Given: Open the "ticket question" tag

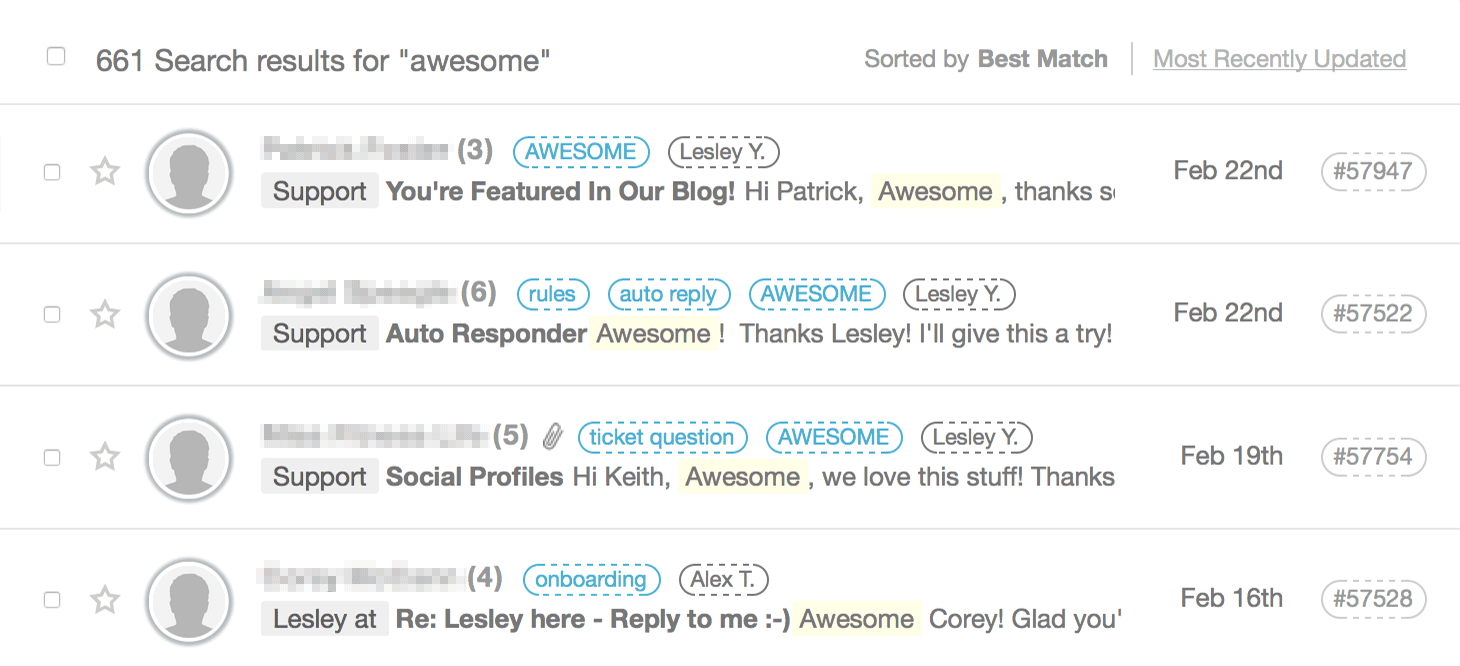Looking at the screenshot, I should coord(662,437).
